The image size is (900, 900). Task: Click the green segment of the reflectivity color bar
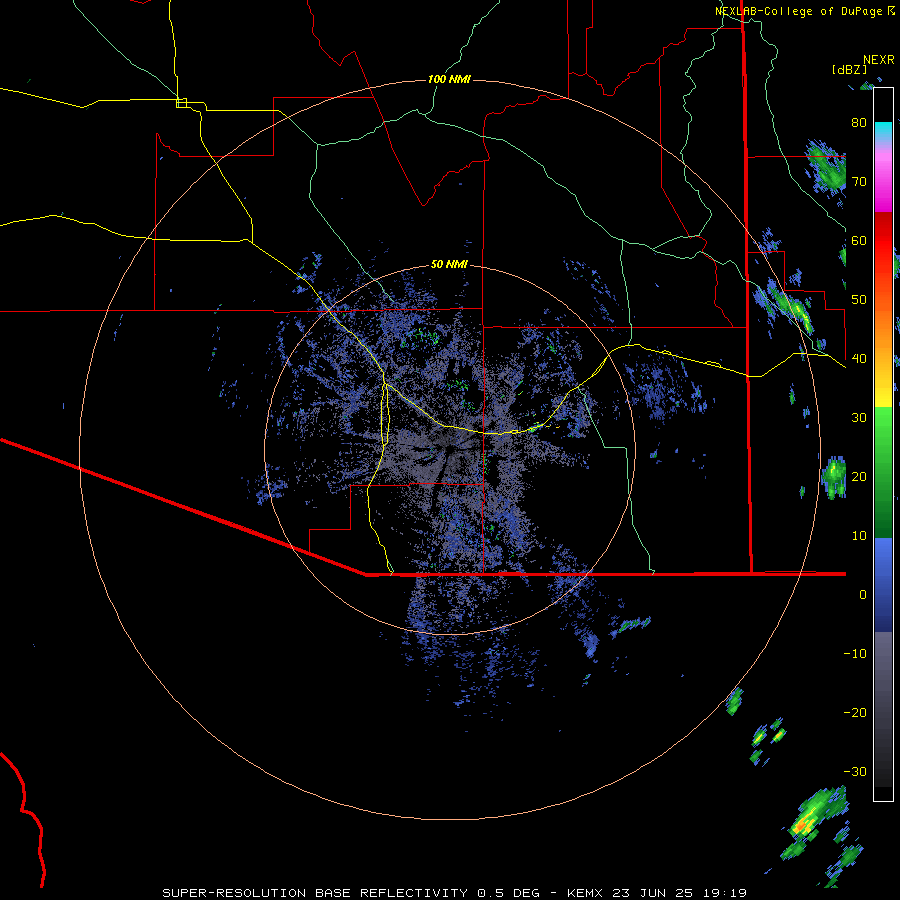click(x=883, y=472)
